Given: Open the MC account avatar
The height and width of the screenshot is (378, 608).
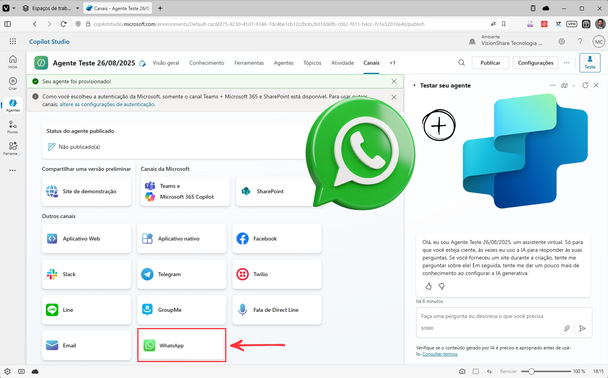Looking at the screenshot, I should pyautogui.click(x=599, y=41).
